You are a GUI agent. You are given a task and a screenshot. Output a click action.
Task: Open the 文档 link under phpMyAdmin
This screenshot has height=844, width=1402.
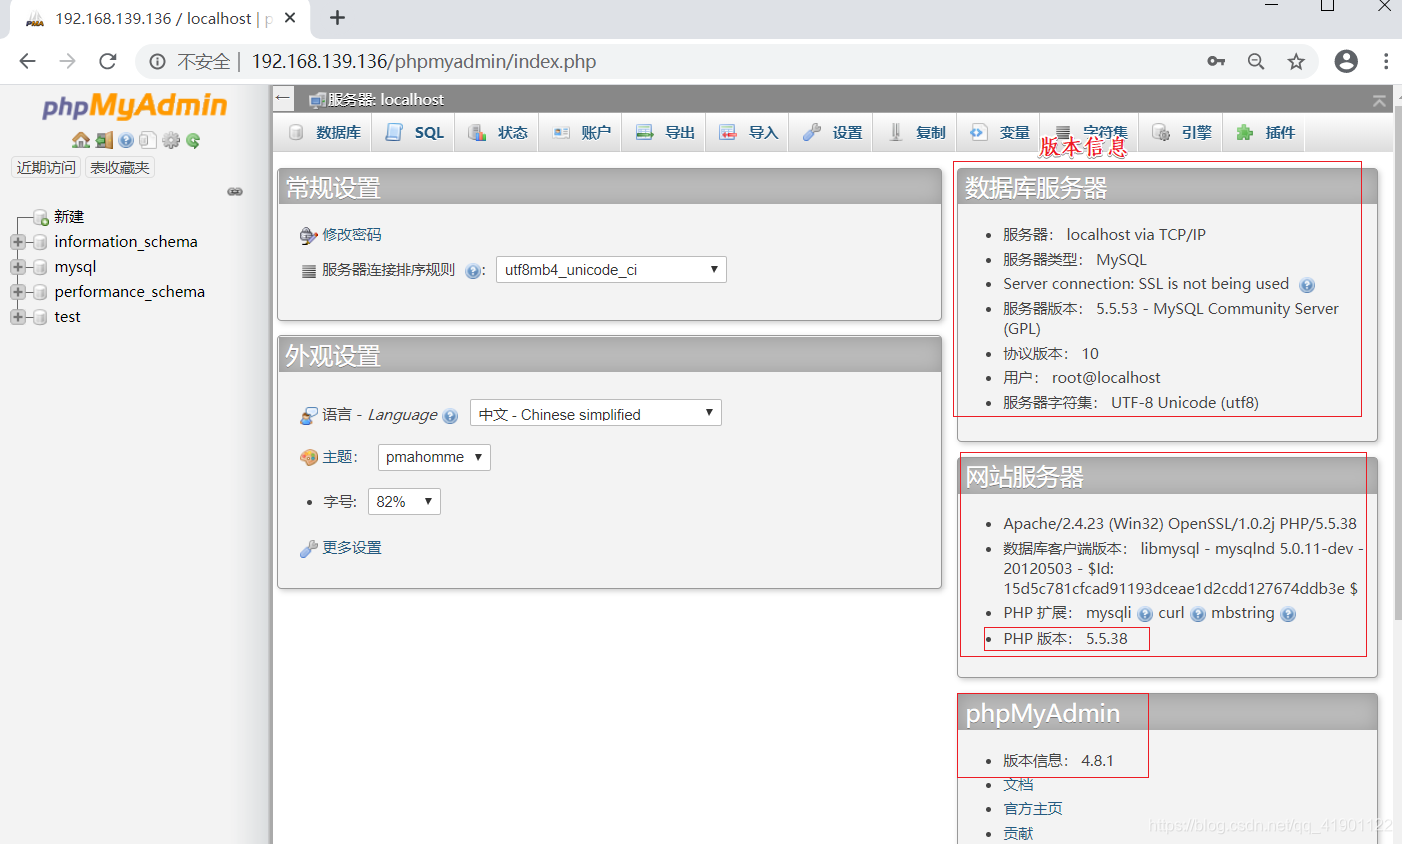coord(1018,784)
